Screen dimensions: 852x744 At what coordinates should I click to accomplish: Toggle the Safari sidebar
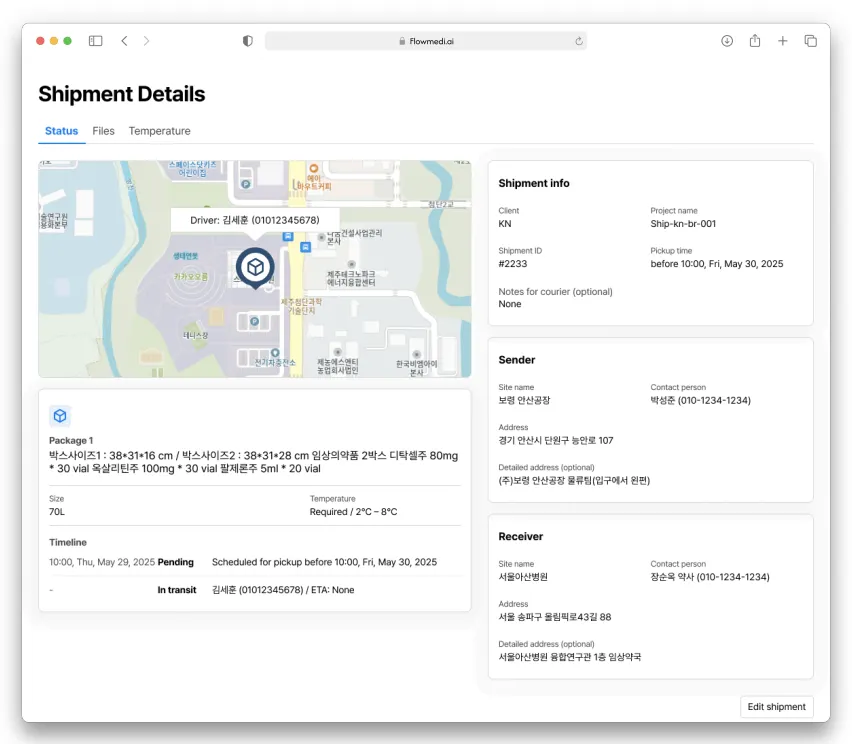click(x=95, y=41)
